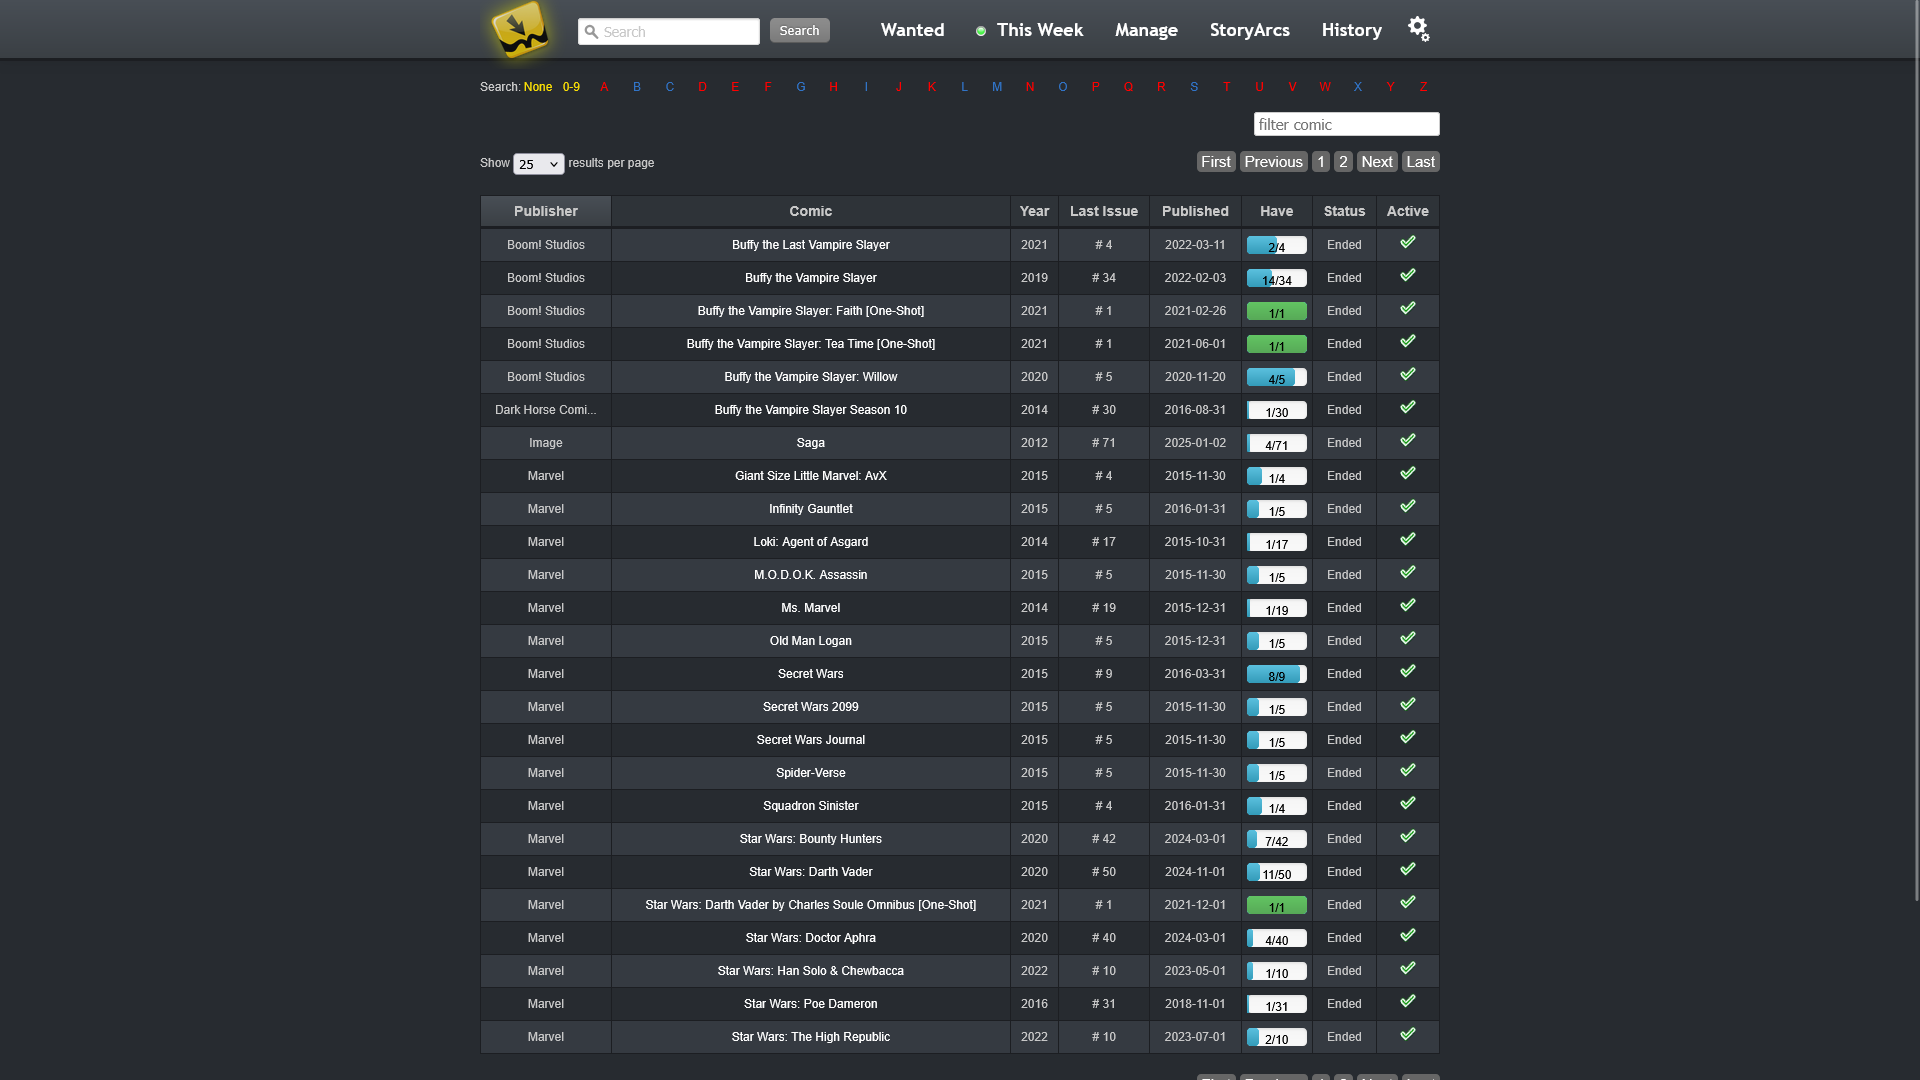Go to page 2 of results
Screen dimensions: 1920x1080
[1343, 162]
